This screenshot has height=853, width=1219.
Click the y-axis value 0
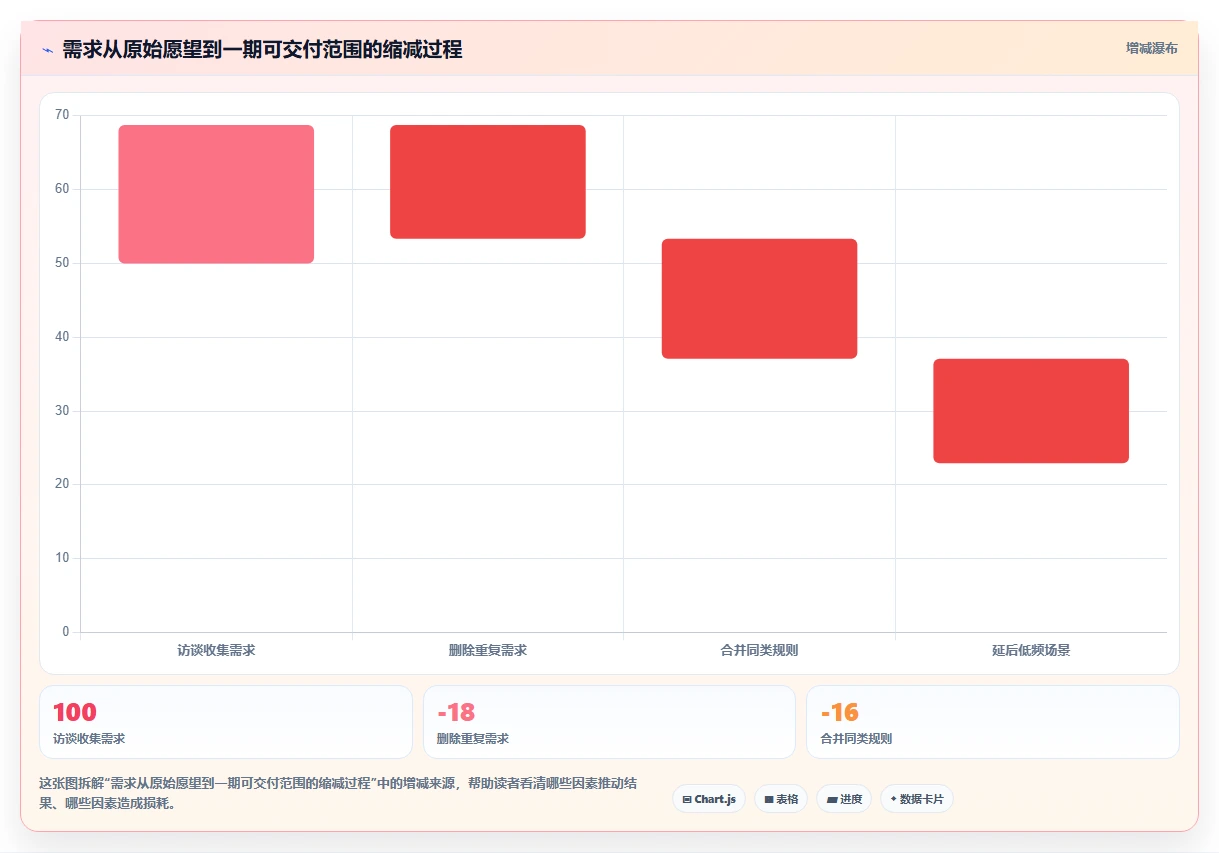[66, 632]
